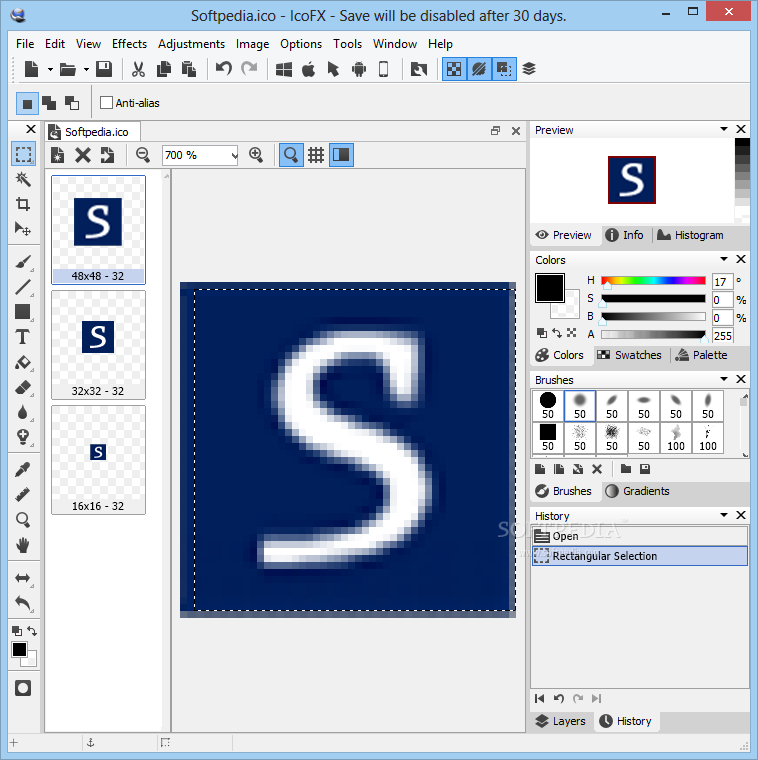Open the Adjustments menu
758x760 pixels.
click(x=191, y=44)
